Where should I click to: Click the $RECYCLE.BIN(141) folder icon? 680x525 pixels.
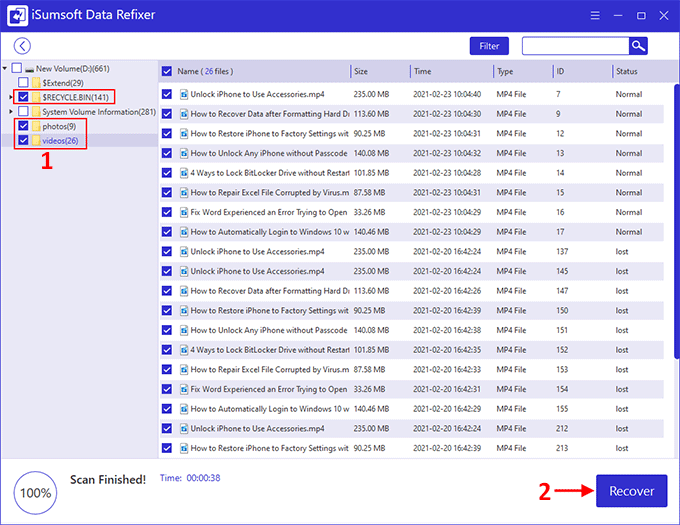pos(36,97)
